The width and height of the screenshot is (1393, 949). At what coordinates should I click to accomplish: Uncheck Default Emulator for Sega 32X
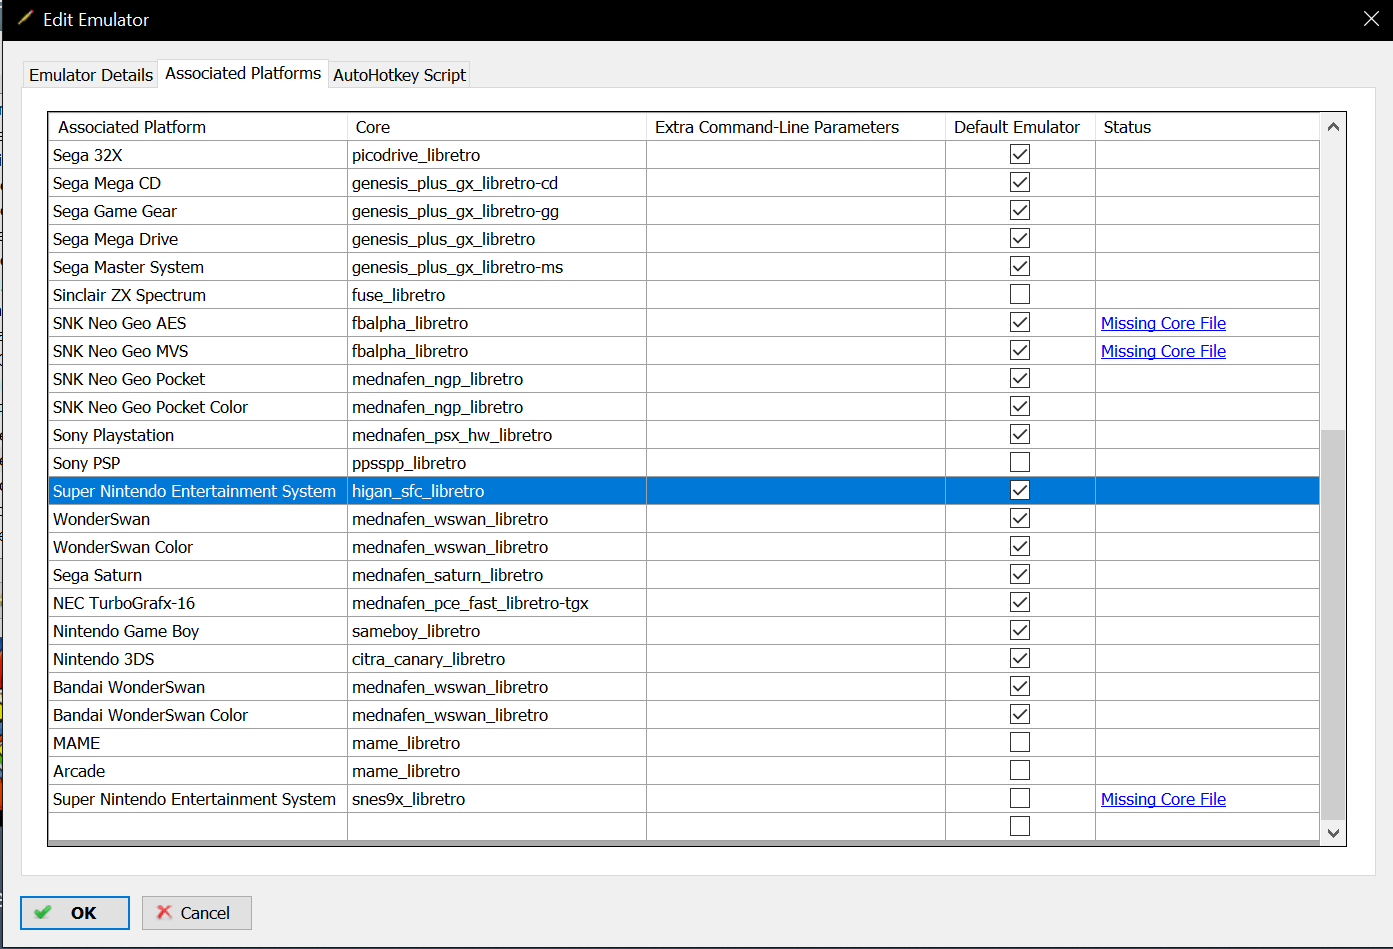1020,154
